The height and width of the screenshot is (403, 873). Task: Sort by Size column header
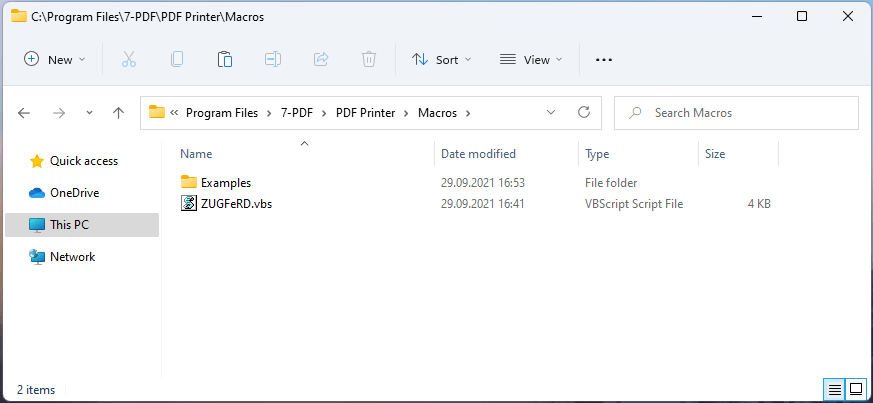point(715,154)
